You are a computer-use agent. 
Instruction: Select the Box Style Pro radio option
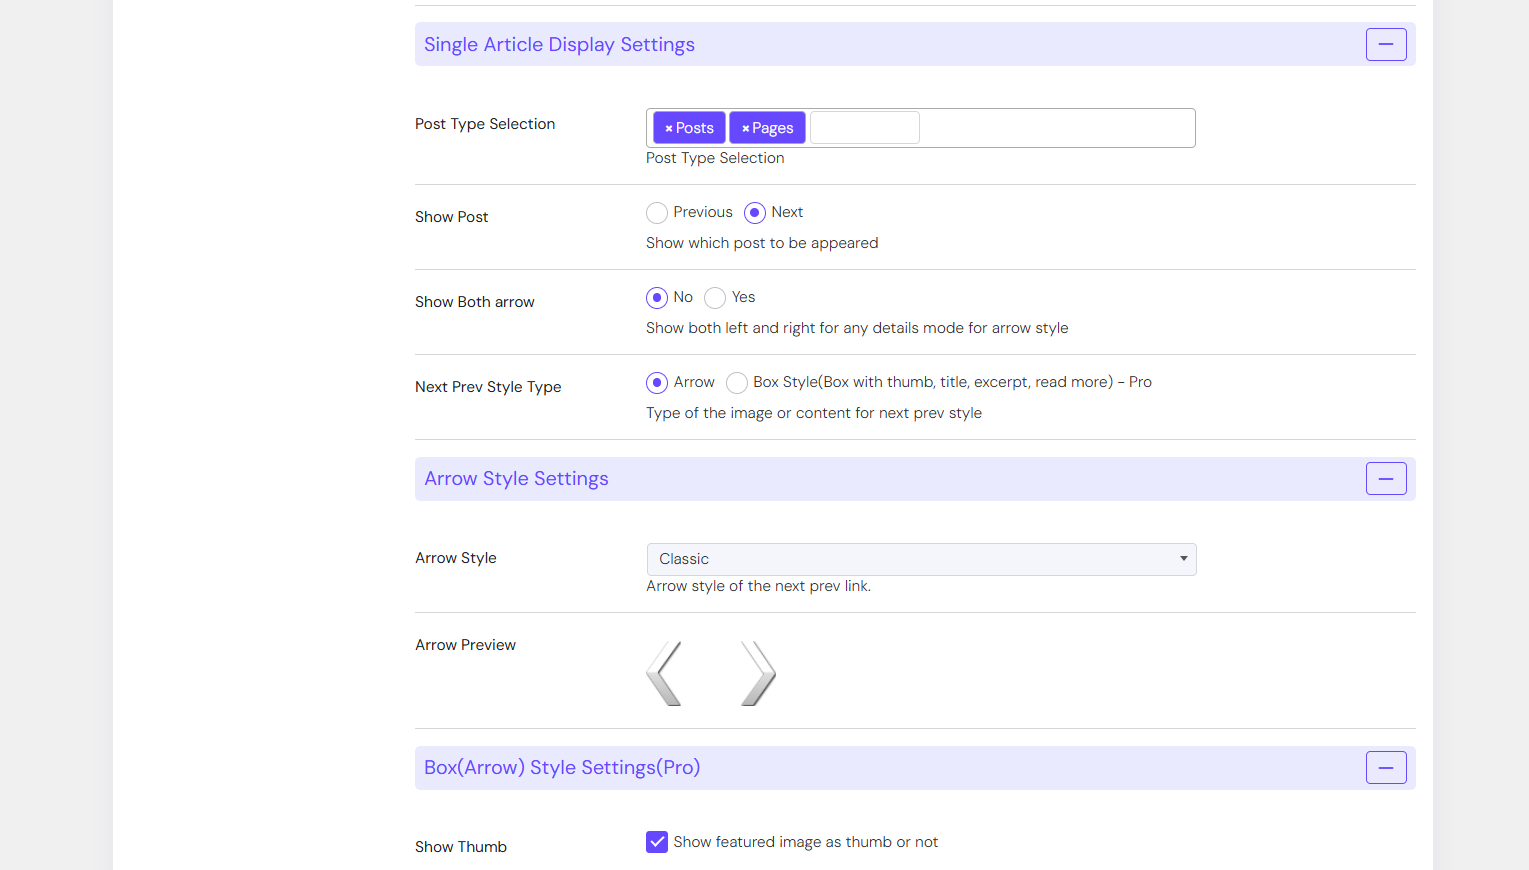pos(737,383)
